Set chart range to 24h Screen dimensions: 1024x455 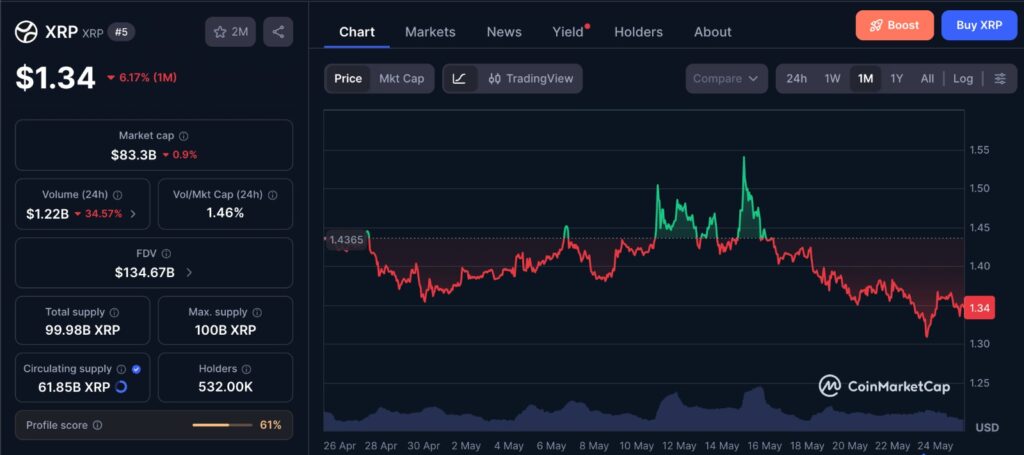point(796,78)
